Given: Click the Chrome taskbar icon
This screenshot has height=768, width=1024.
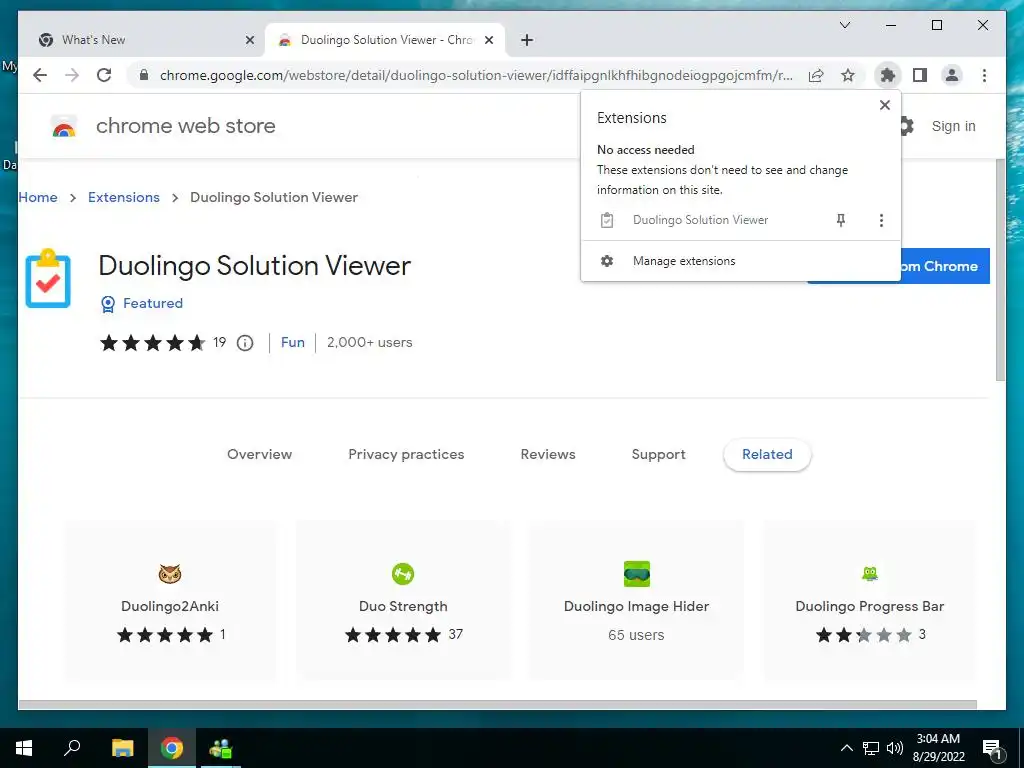Looking at the screenshot, I should 172,748.
